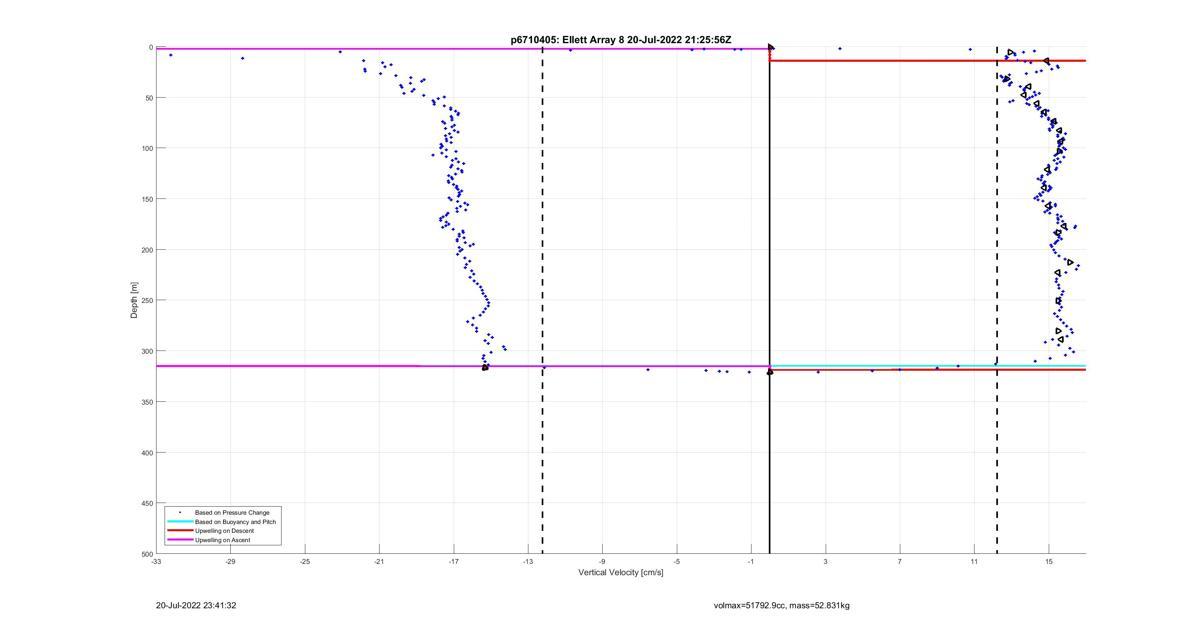Click the x-axis tick label '-25'

pos(305,561)
